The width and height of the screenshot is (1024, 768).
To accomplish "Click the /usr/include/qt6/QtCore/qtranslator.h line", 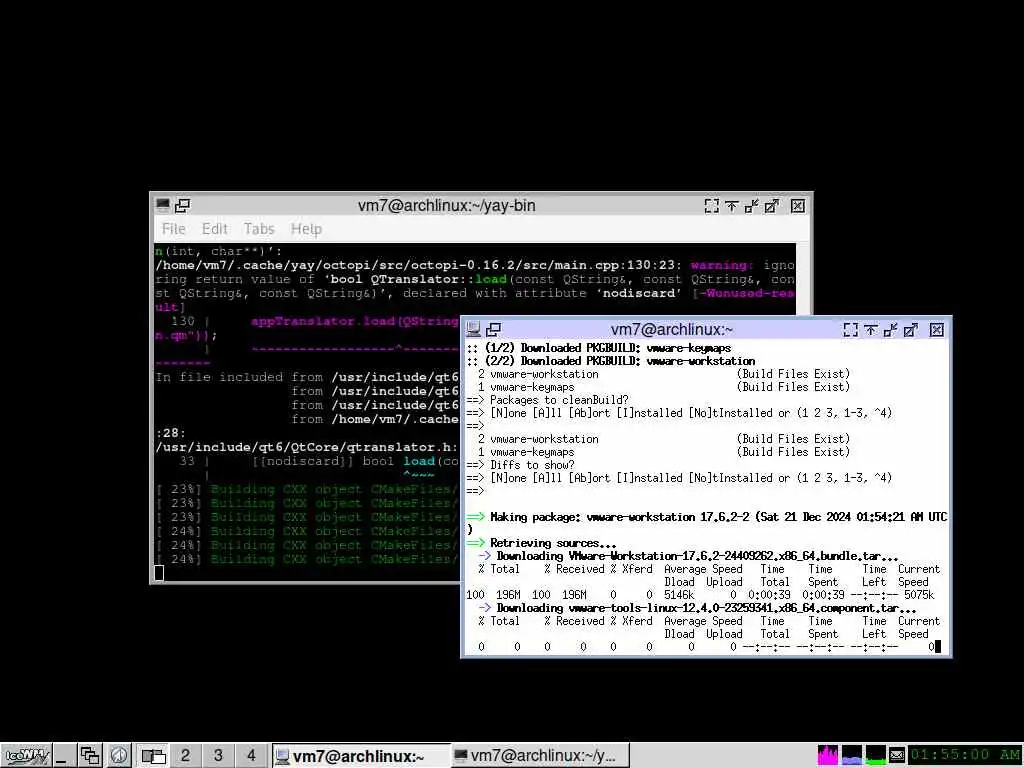I will [308, 447].
